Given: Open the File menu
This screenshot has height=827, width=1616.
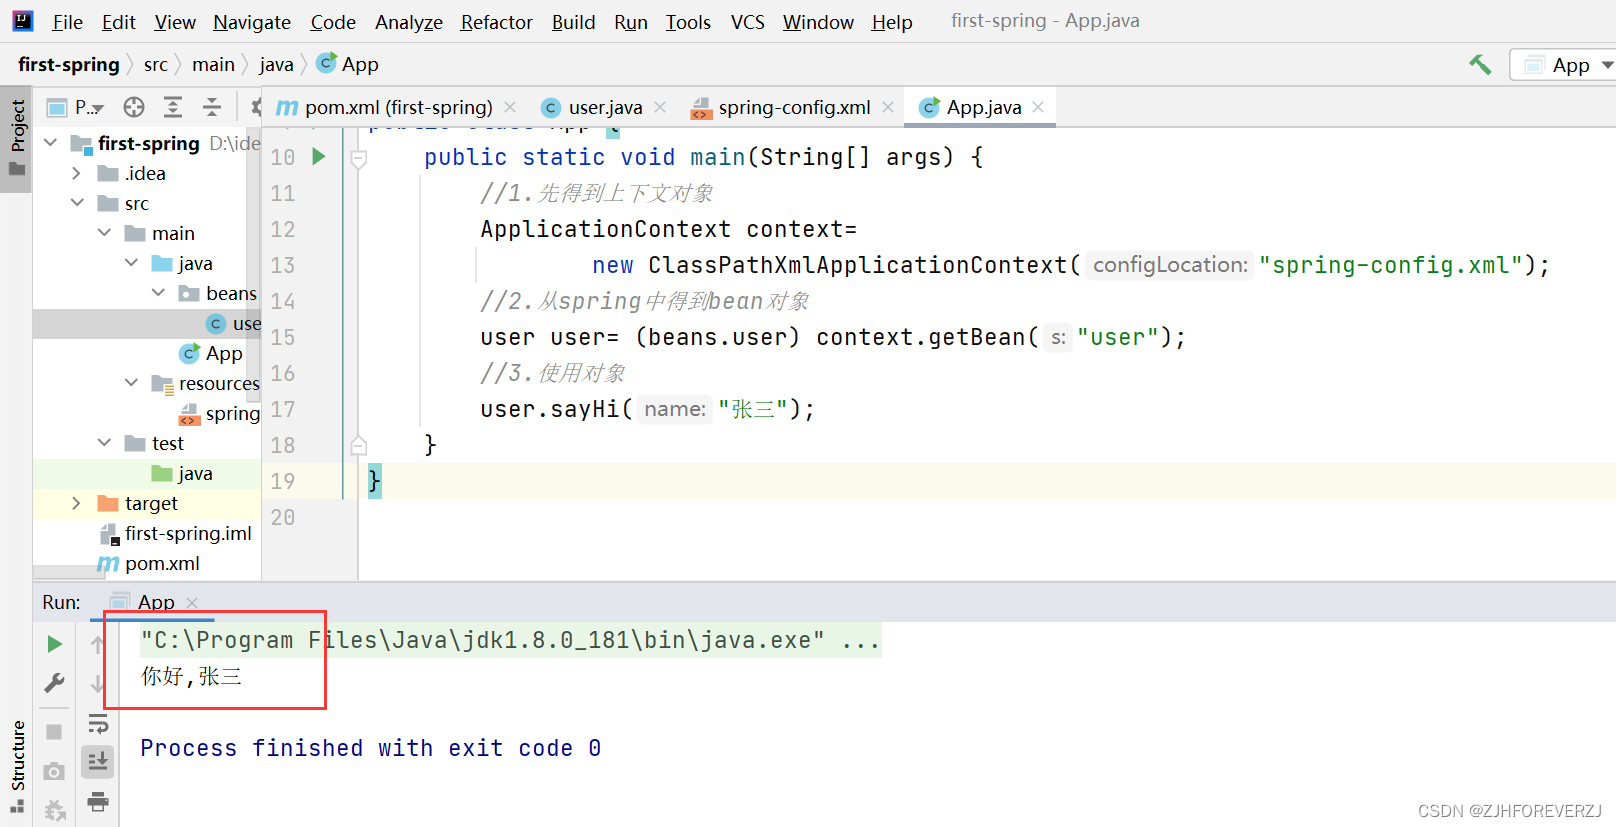Looking at the screenshot, I should coord(67,22).
